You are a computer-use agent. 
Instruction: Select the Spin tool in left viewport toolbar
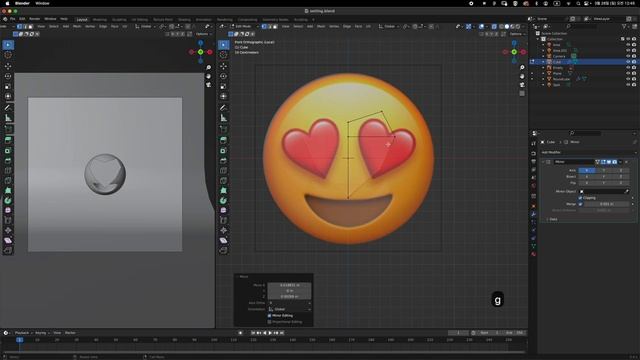coord(8,200)
